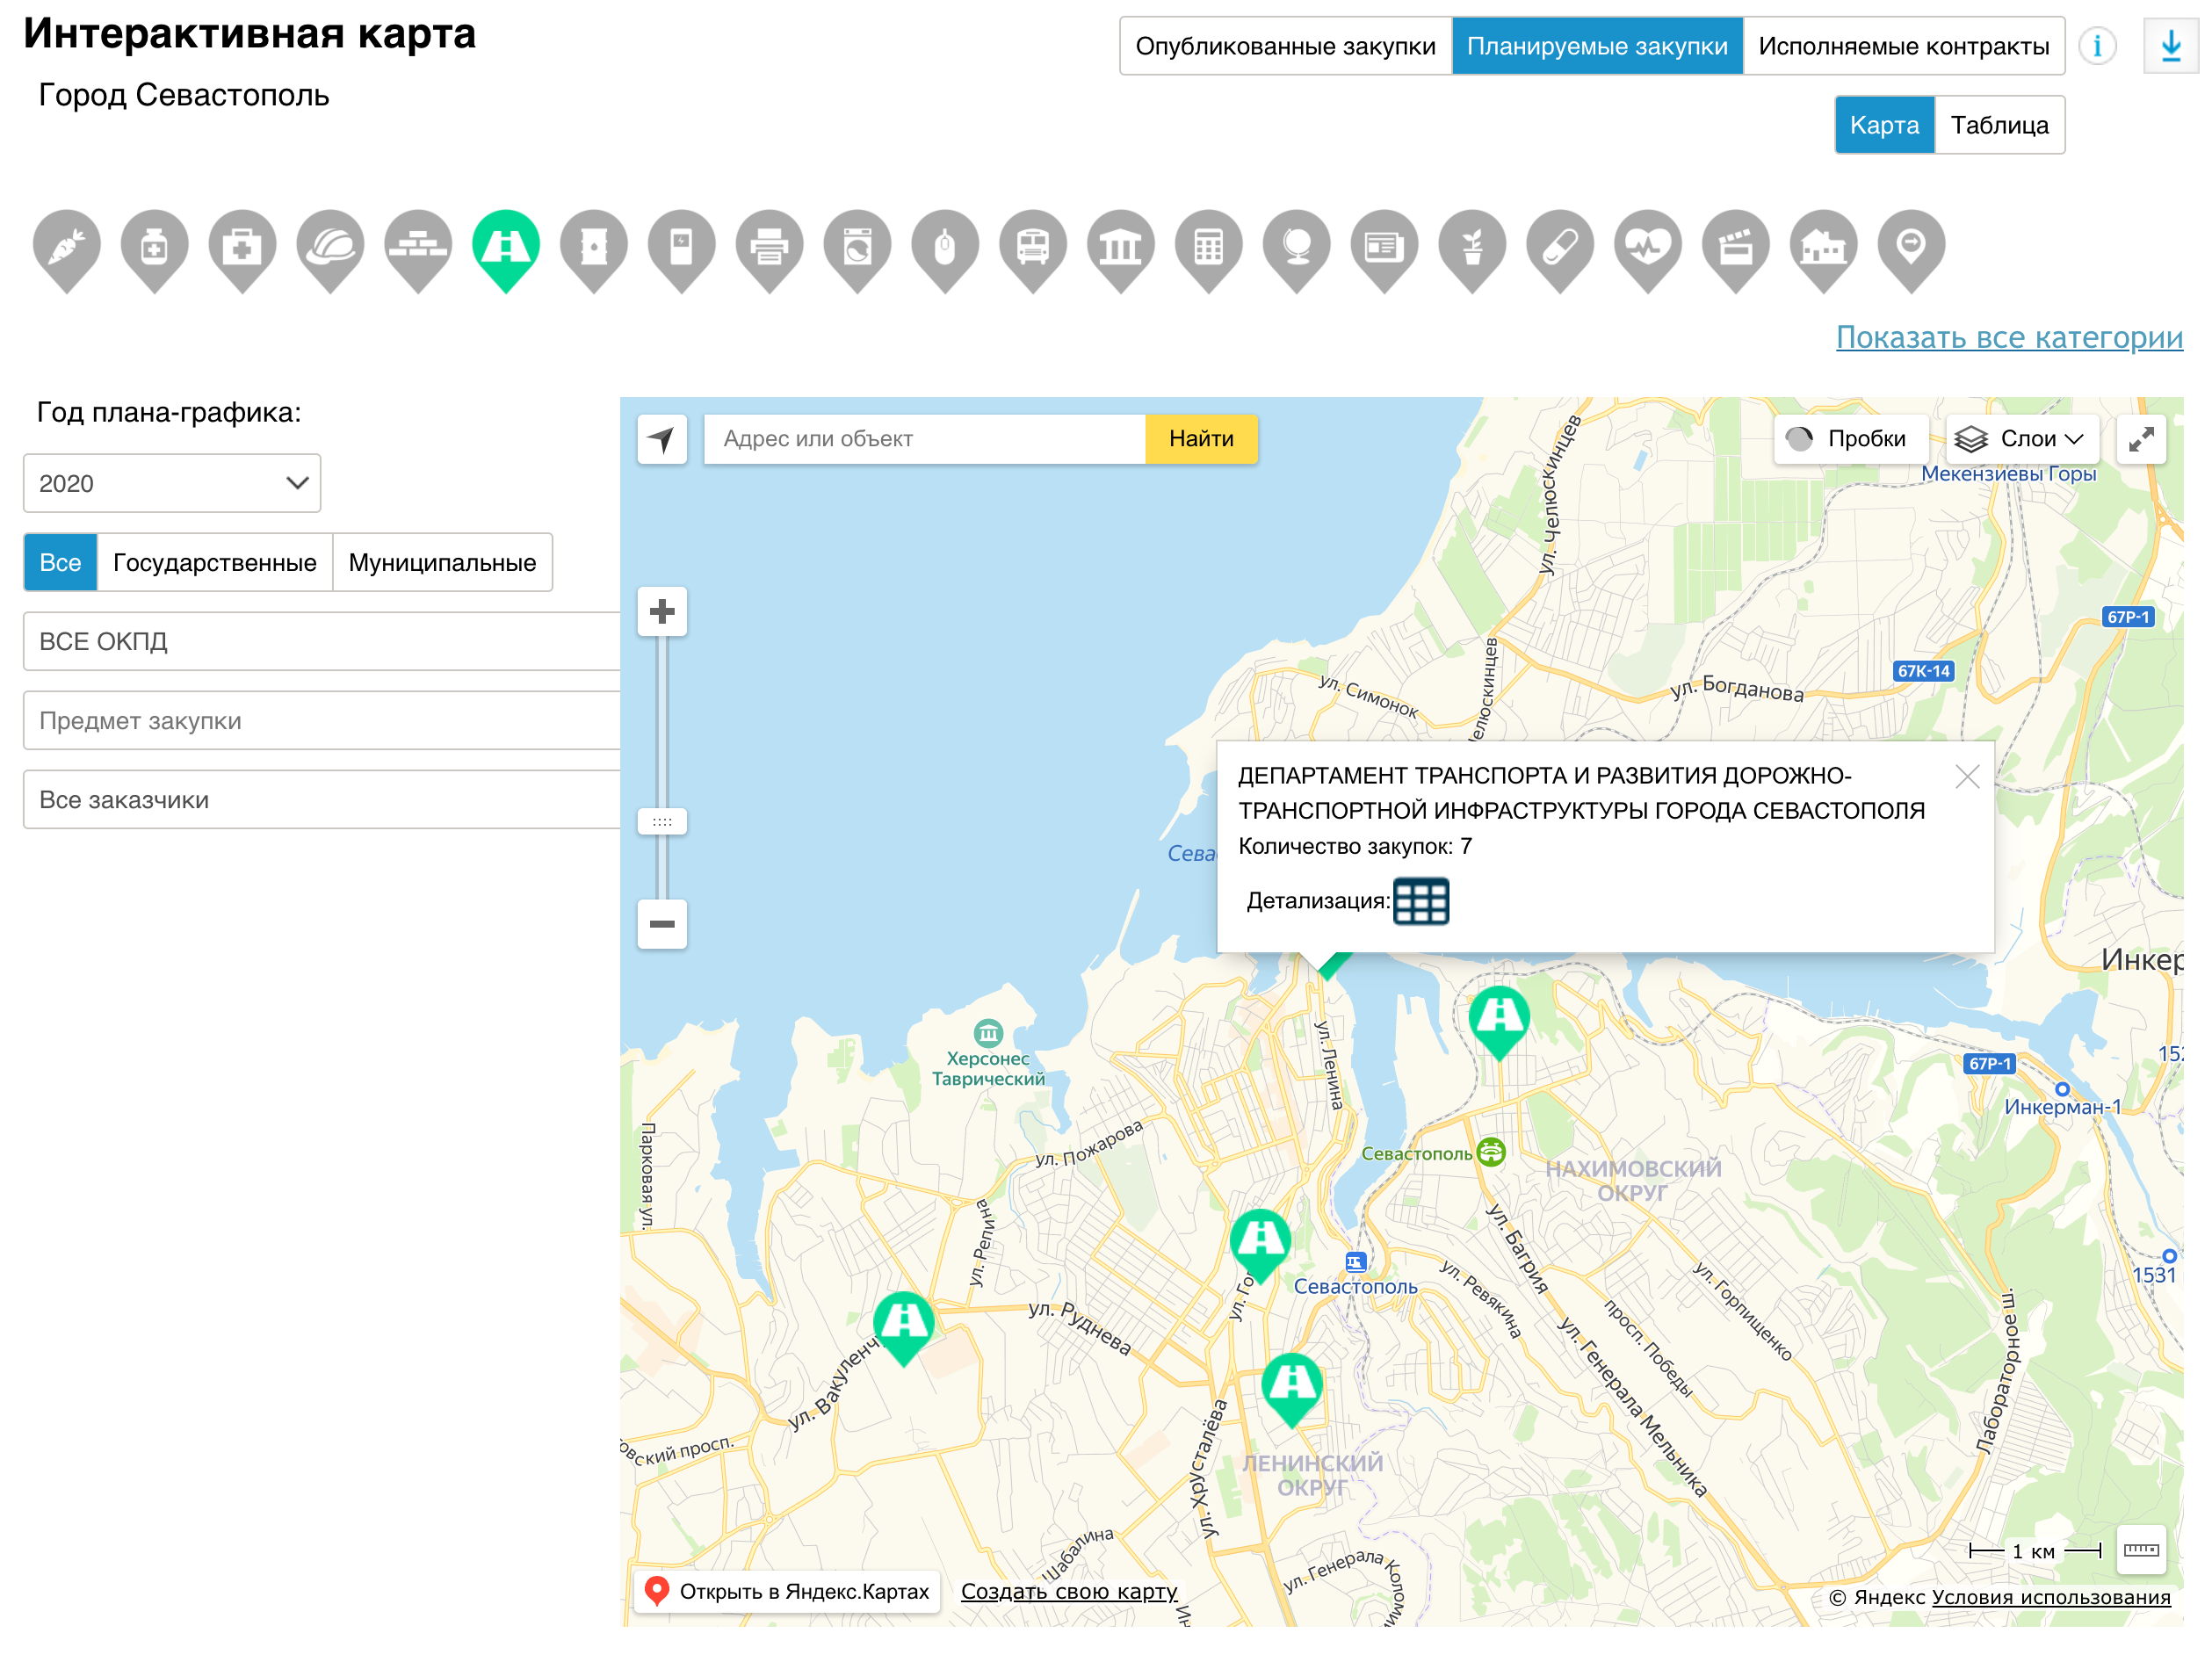Image resolution: width=2212 pixels, height=1662 pixels.
Task: Select the printer category pin
Action: pos(769,246)
